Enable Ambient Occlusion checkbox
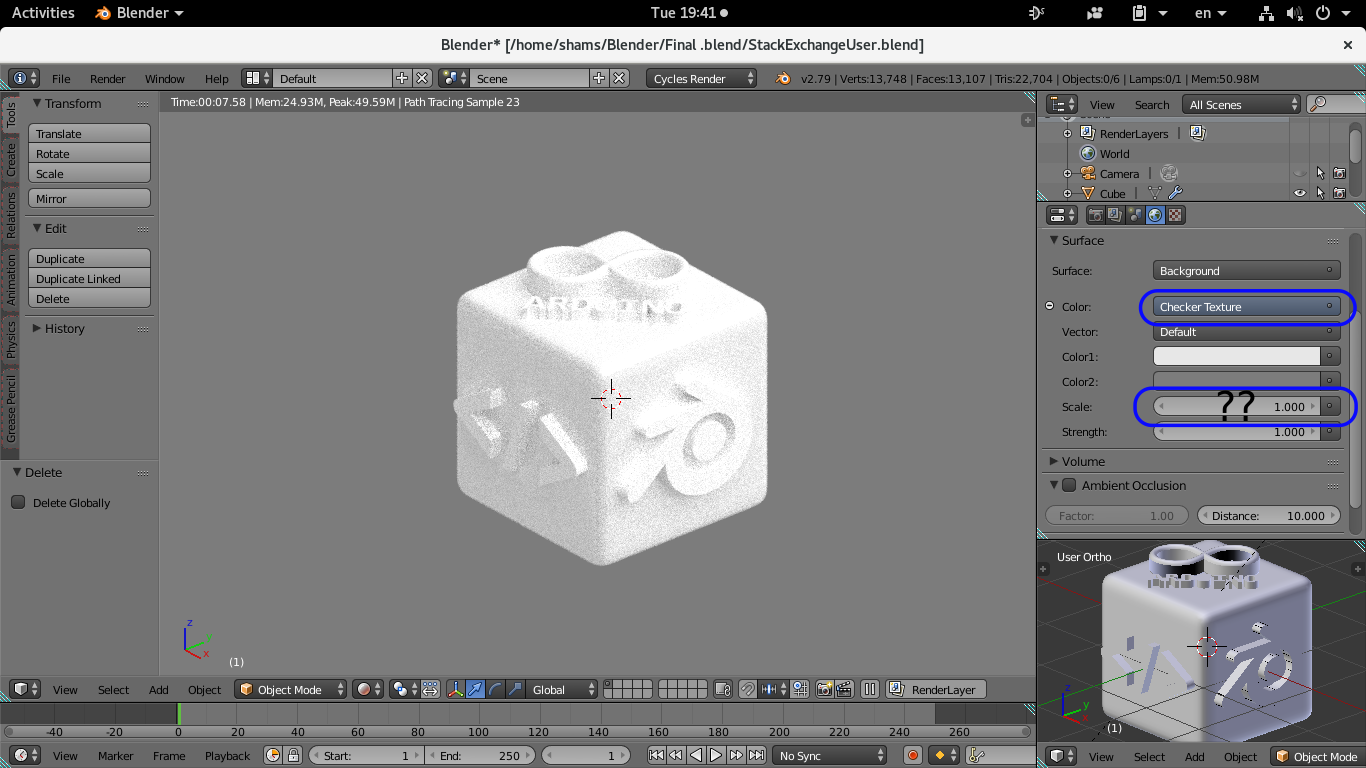 1069,485
